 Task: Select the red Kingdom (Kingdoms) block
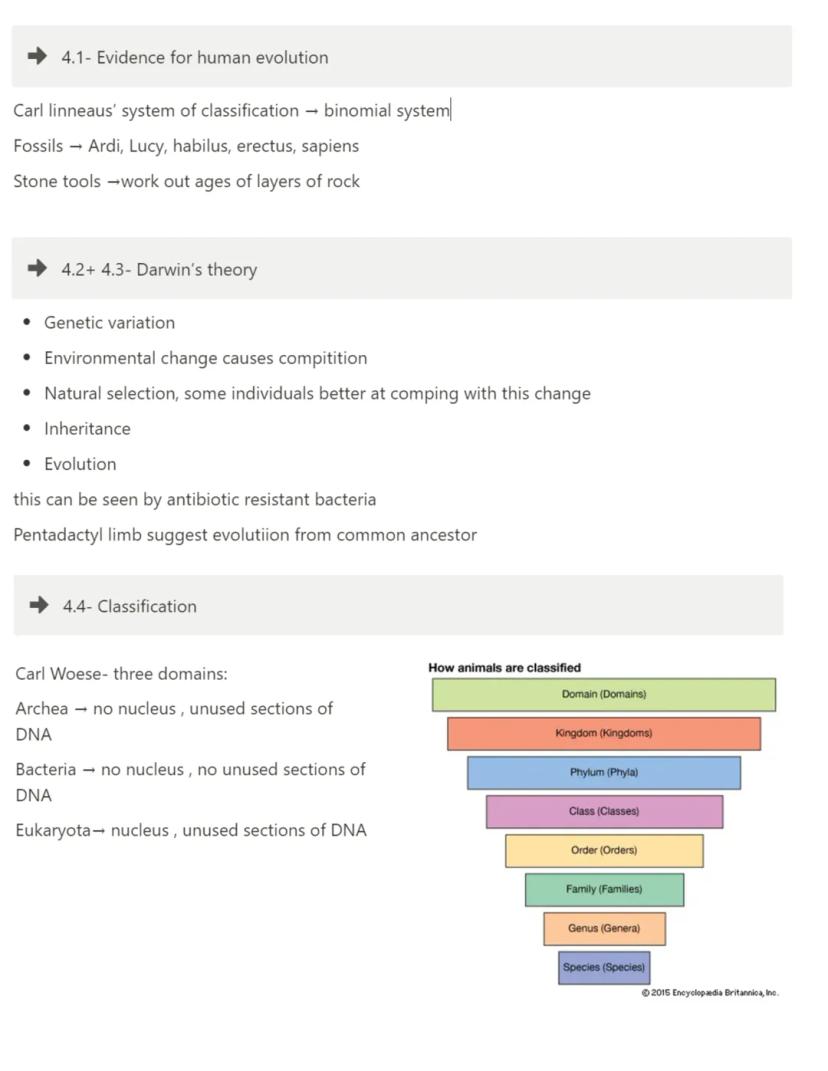[603, 733]
